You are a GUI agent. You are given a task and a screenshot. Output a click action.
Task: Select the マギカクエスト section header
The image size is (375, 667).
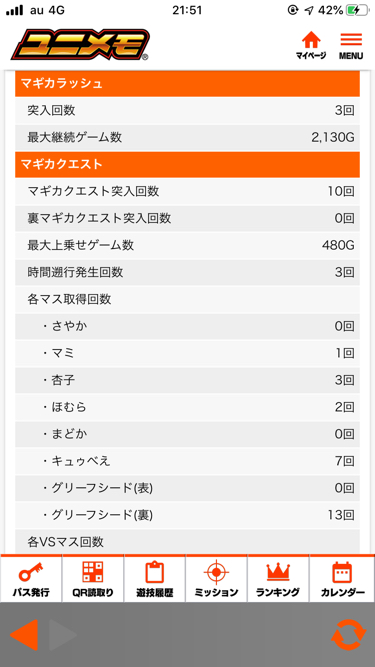click(188, 164)
